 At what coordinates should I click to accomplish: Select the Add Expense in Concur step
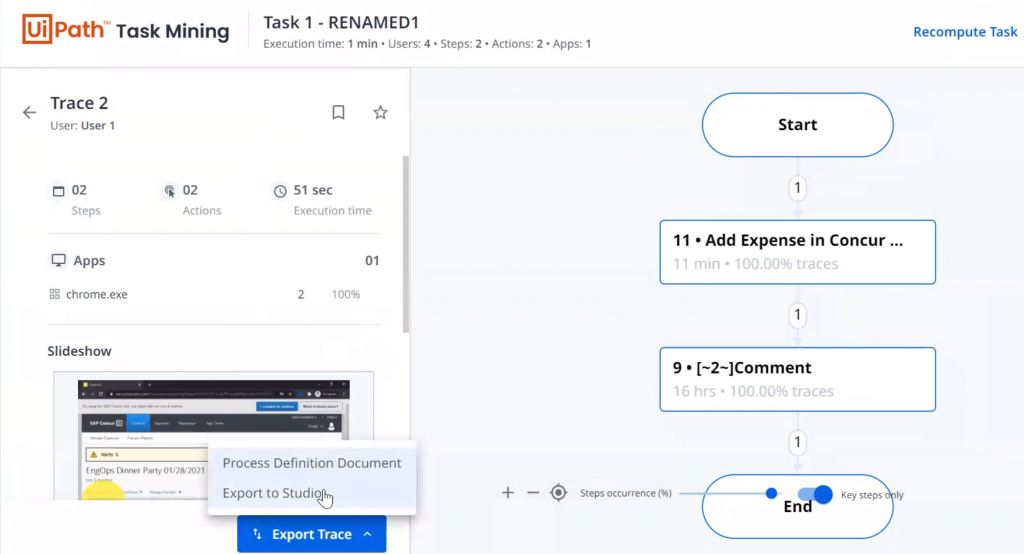tap(797, 252)
